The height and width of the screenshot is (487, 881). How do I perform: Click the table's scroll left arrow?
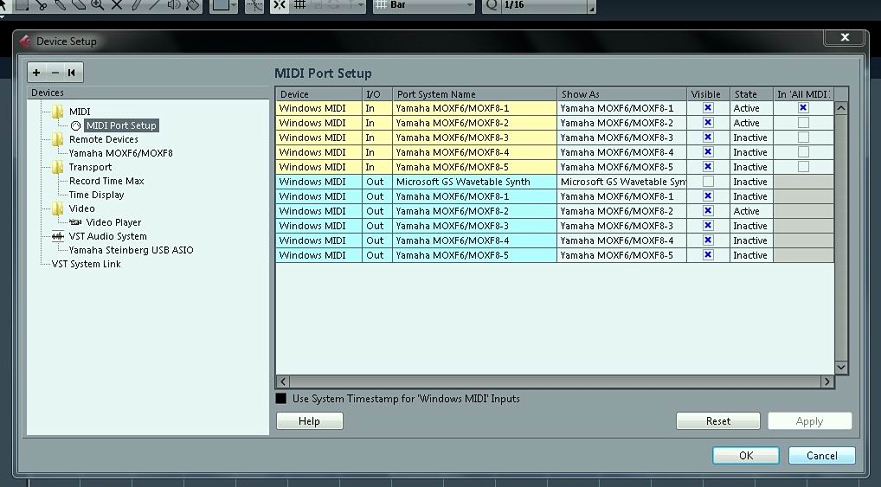tap(283, 381)
